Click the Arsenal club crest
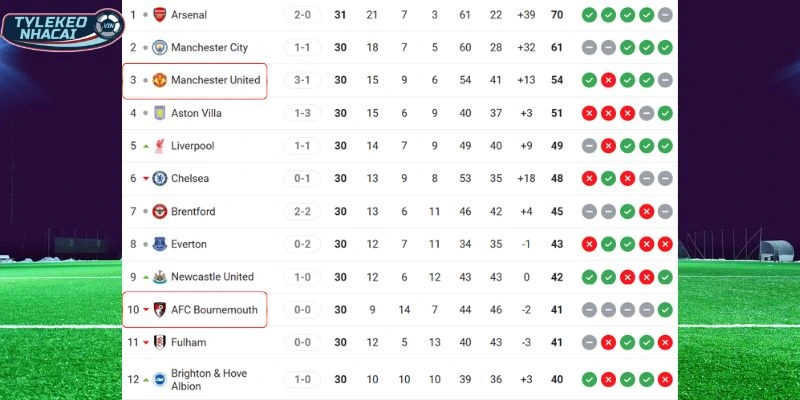The height and width of the screenshot is (400, 800). [159, 15]
